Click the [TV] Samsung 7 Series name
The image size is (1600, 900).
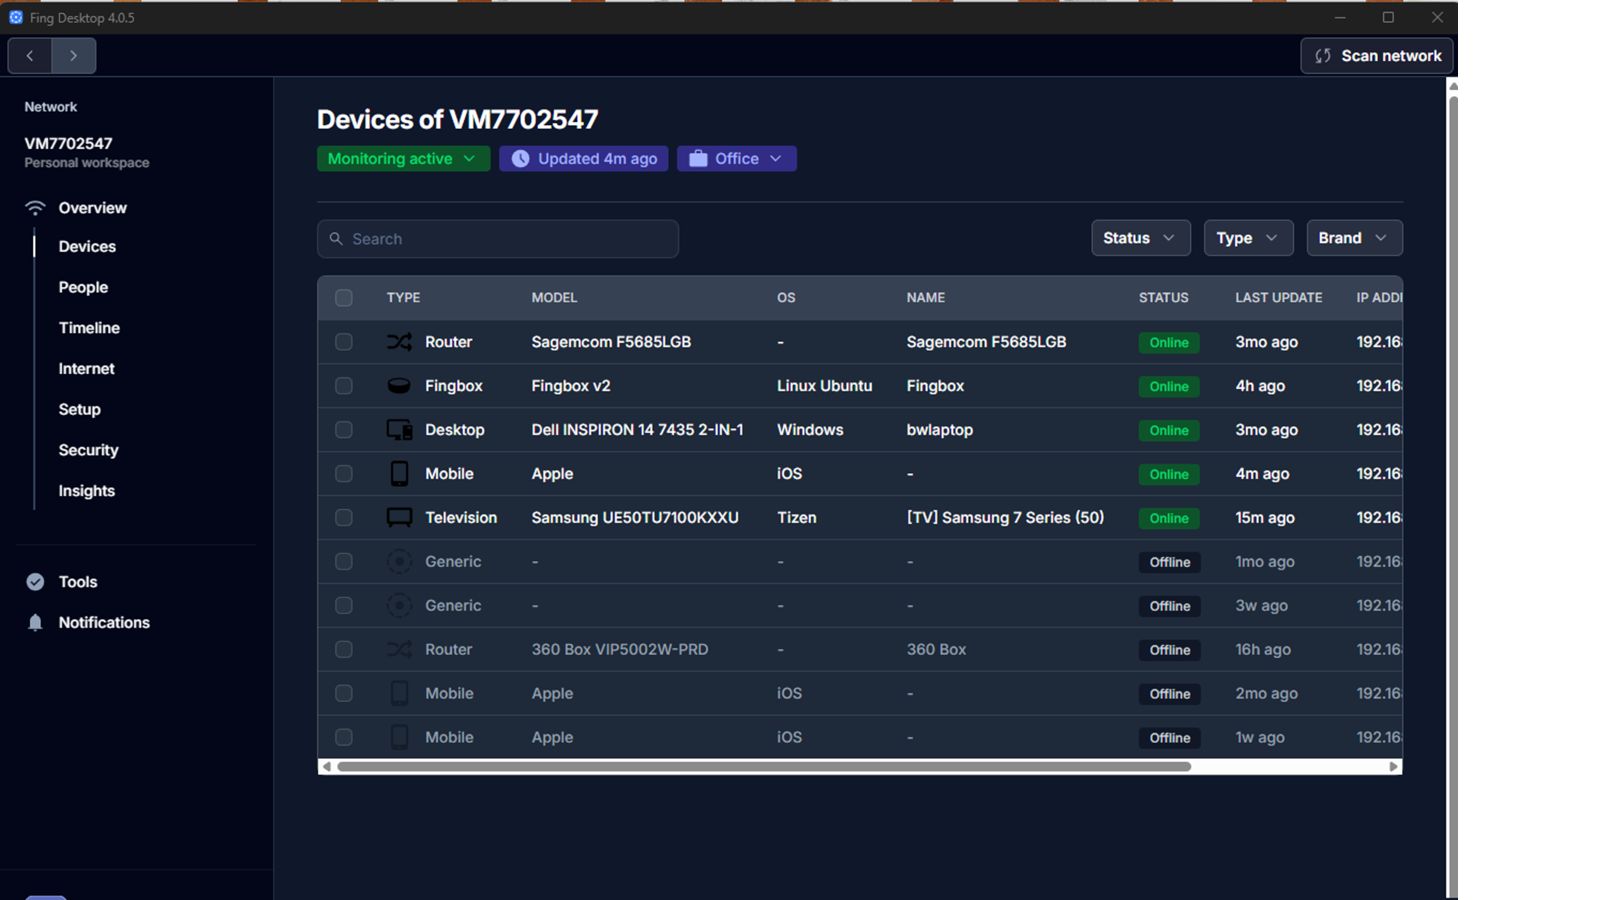tap(1005, 518)
